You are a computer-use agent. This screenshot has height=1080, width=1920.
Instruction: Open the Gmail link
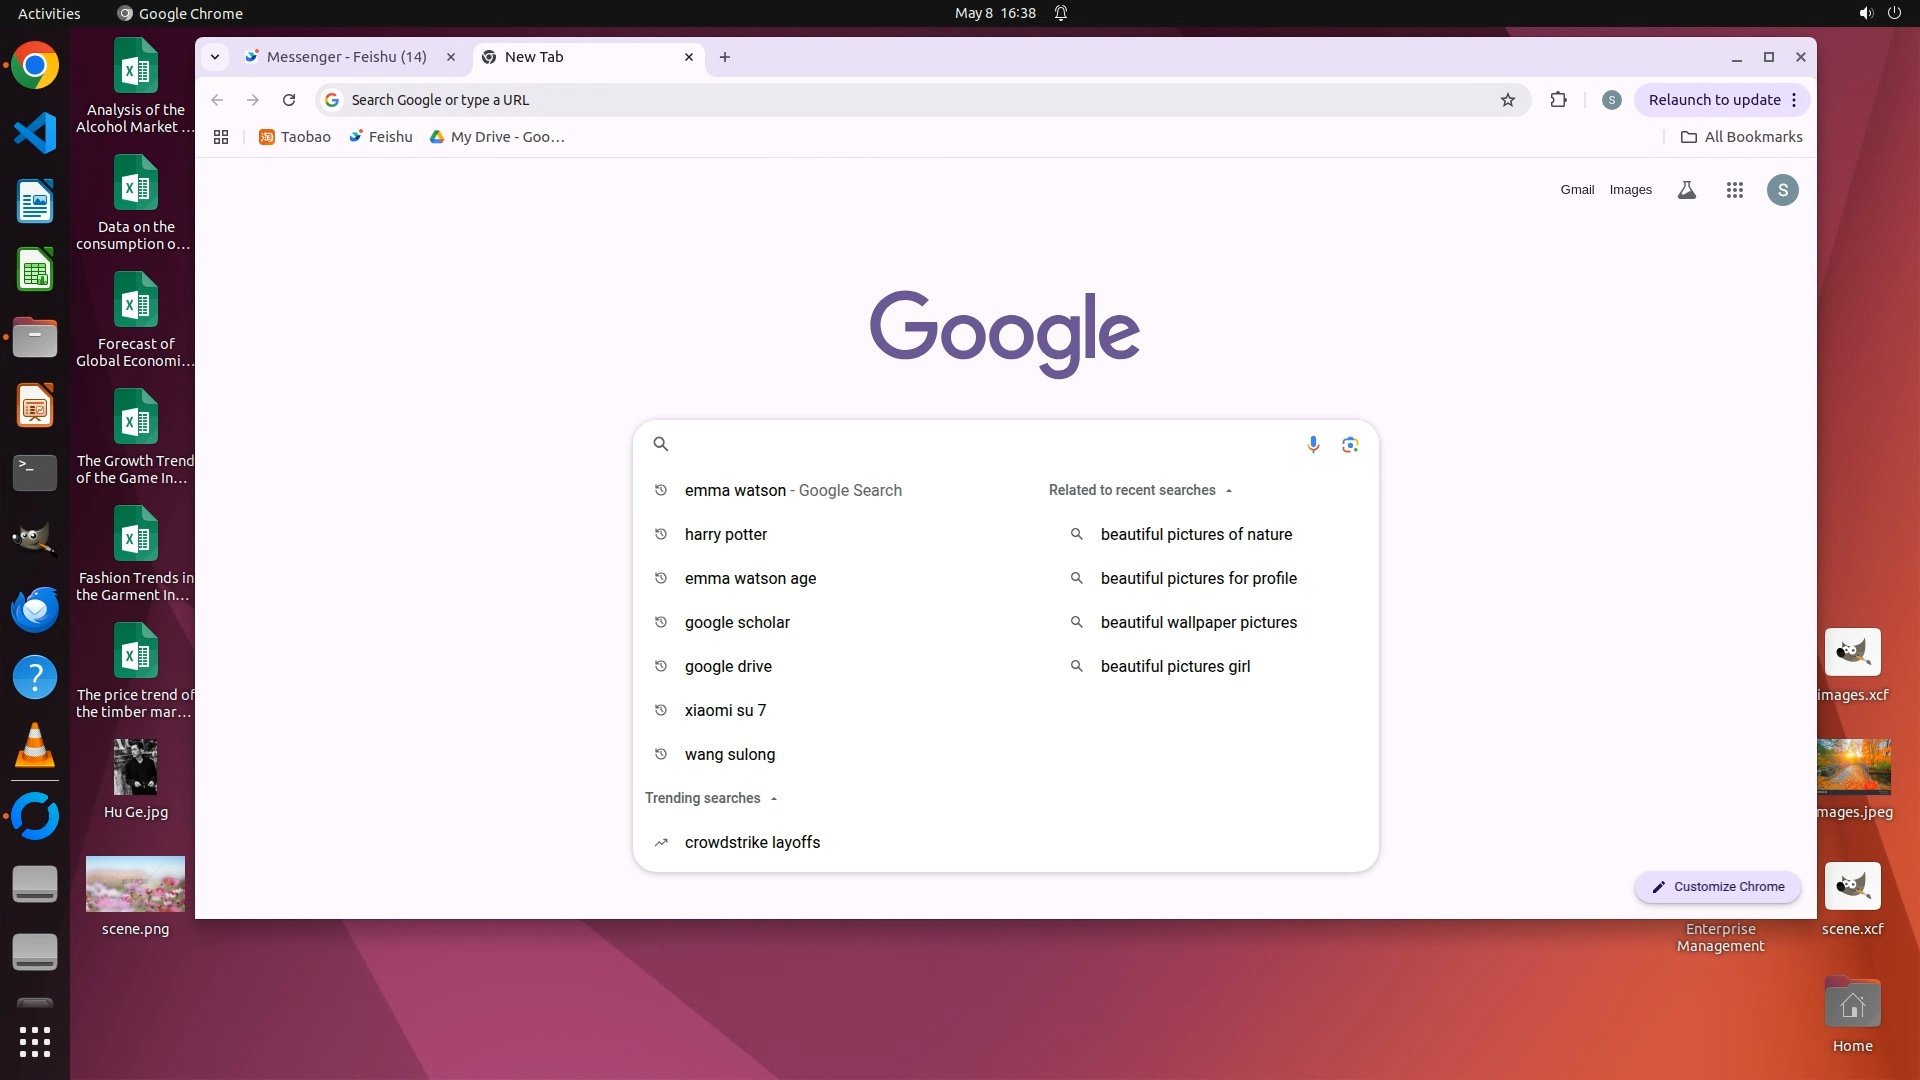(x=1577, y=190)
